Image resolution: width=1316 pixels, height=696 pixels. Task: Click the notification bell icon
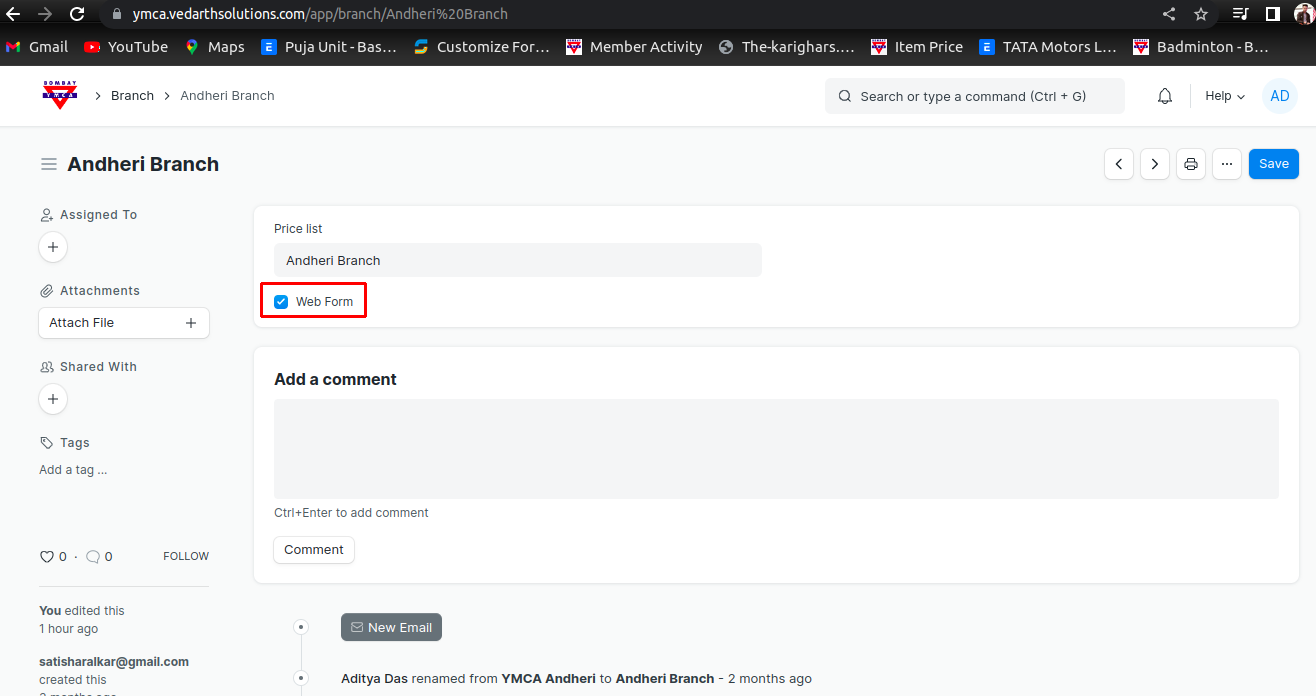tap(1165, 96)
